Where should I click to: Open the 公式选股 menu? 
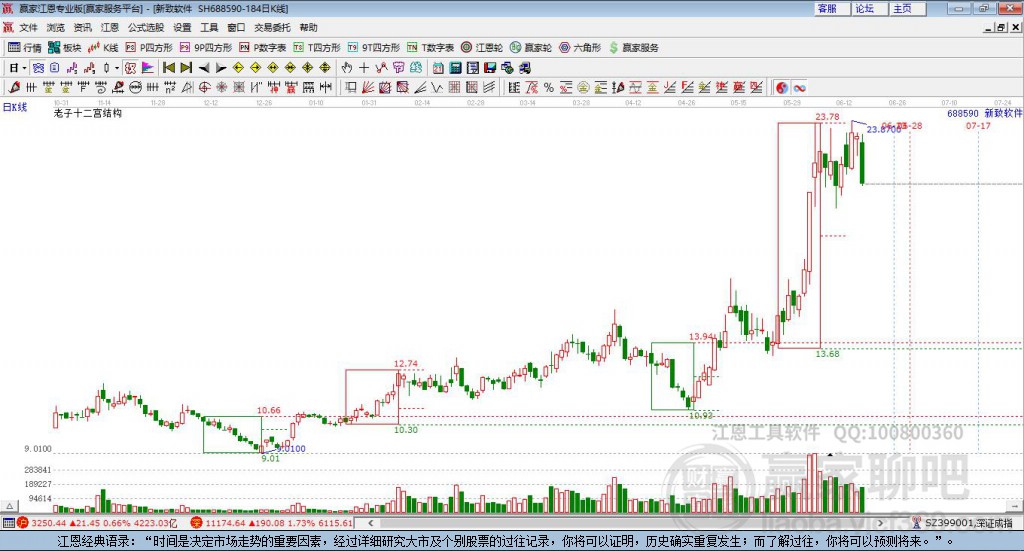pos(146,27)
